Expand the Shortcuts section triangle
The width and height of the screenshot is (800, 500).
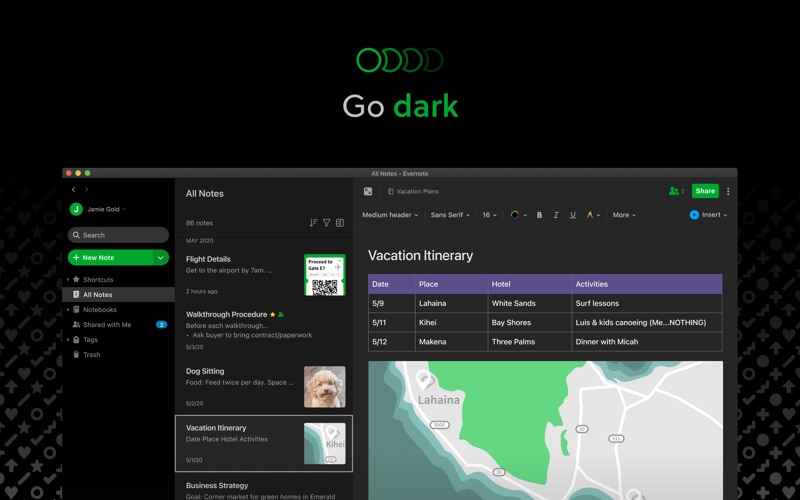point(68,280)
